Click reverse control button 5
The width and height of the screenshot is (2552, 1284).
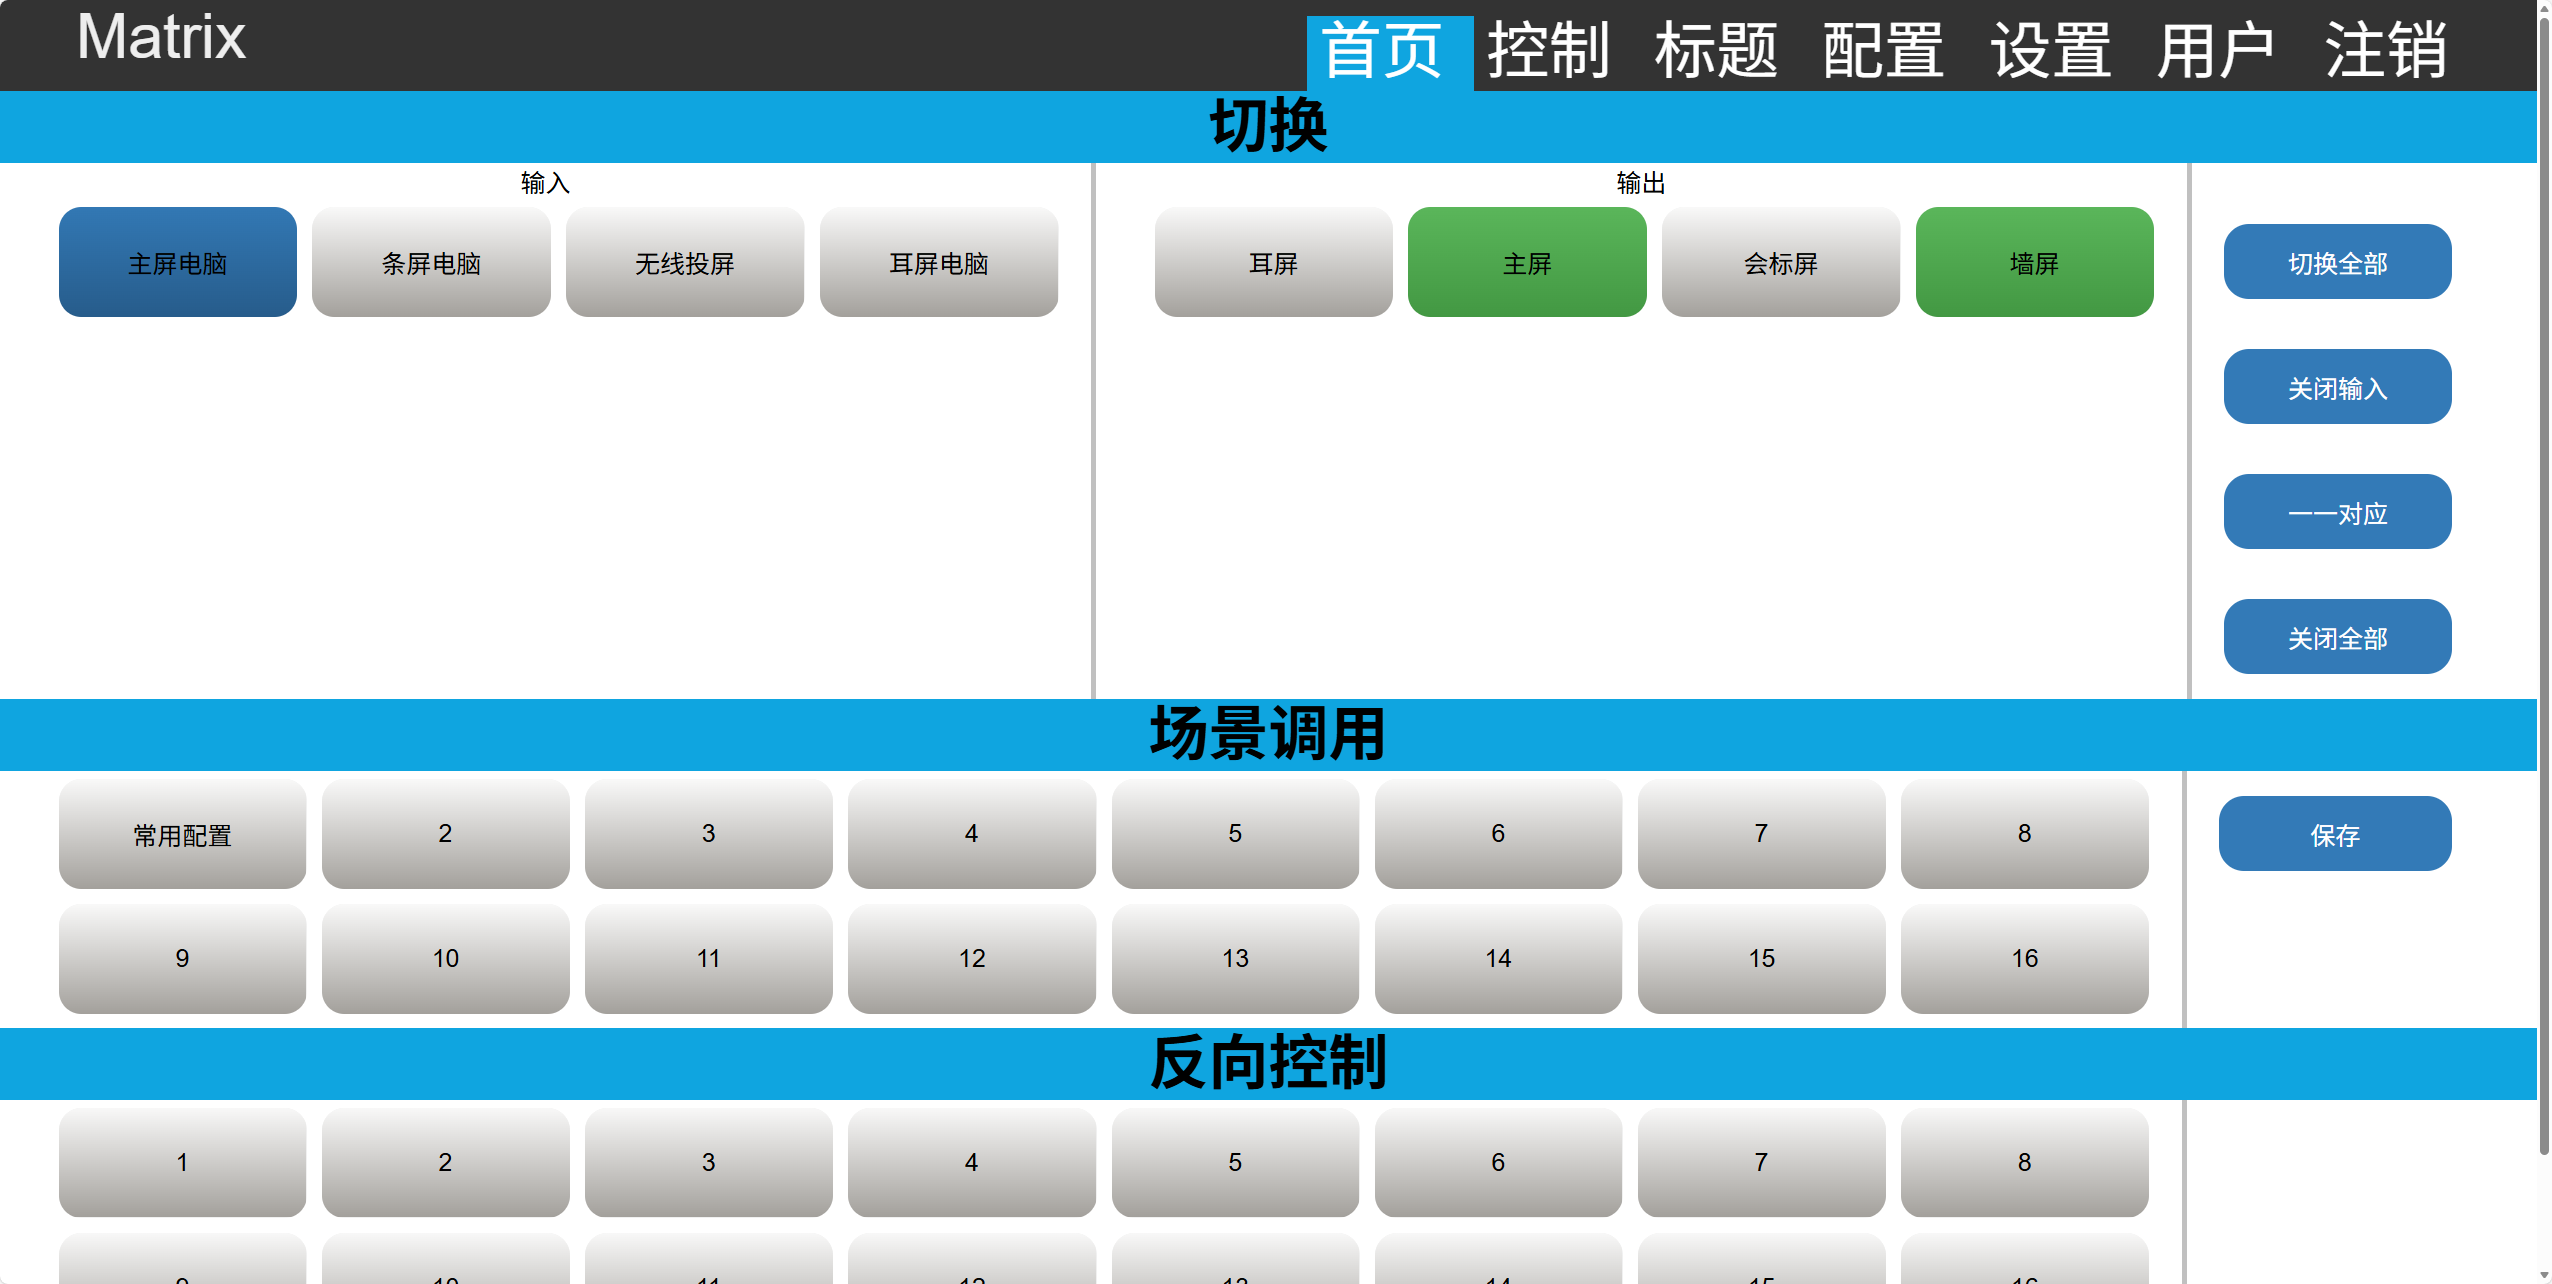pyautogui.click(x=1235, y=1162)
